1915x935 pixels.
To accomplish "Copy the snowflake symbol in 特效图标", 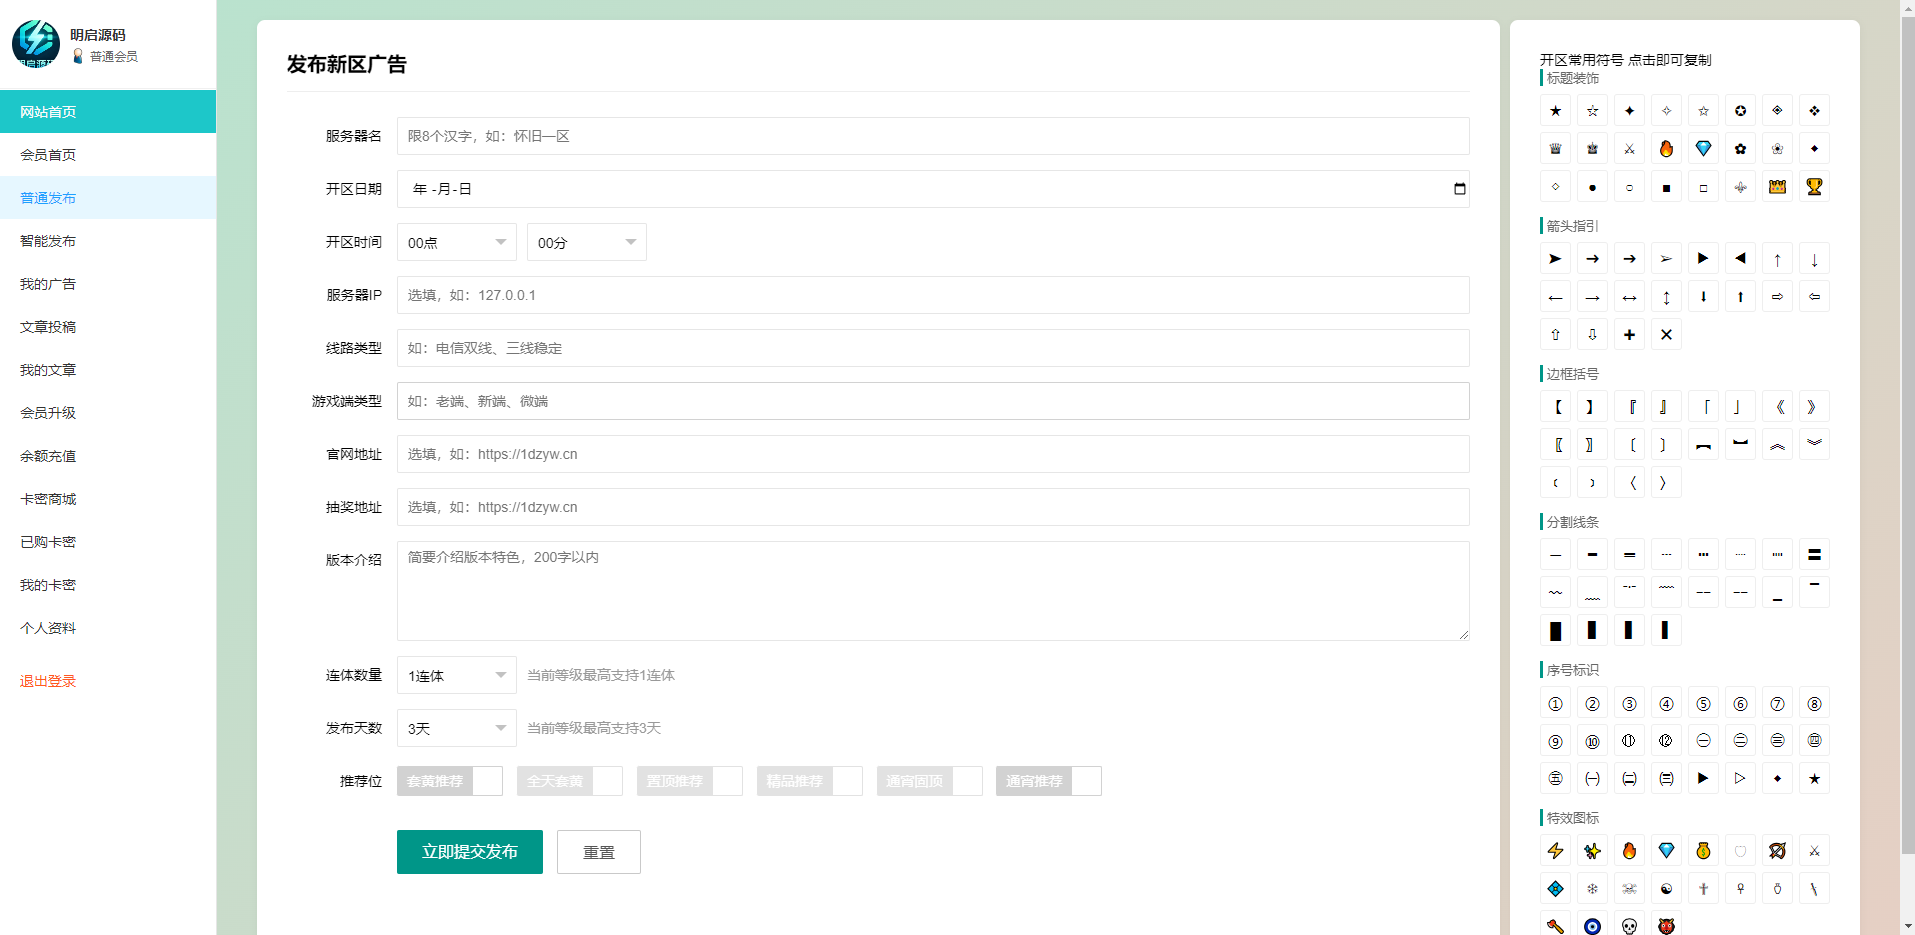I will click(x=1592, y=889).
